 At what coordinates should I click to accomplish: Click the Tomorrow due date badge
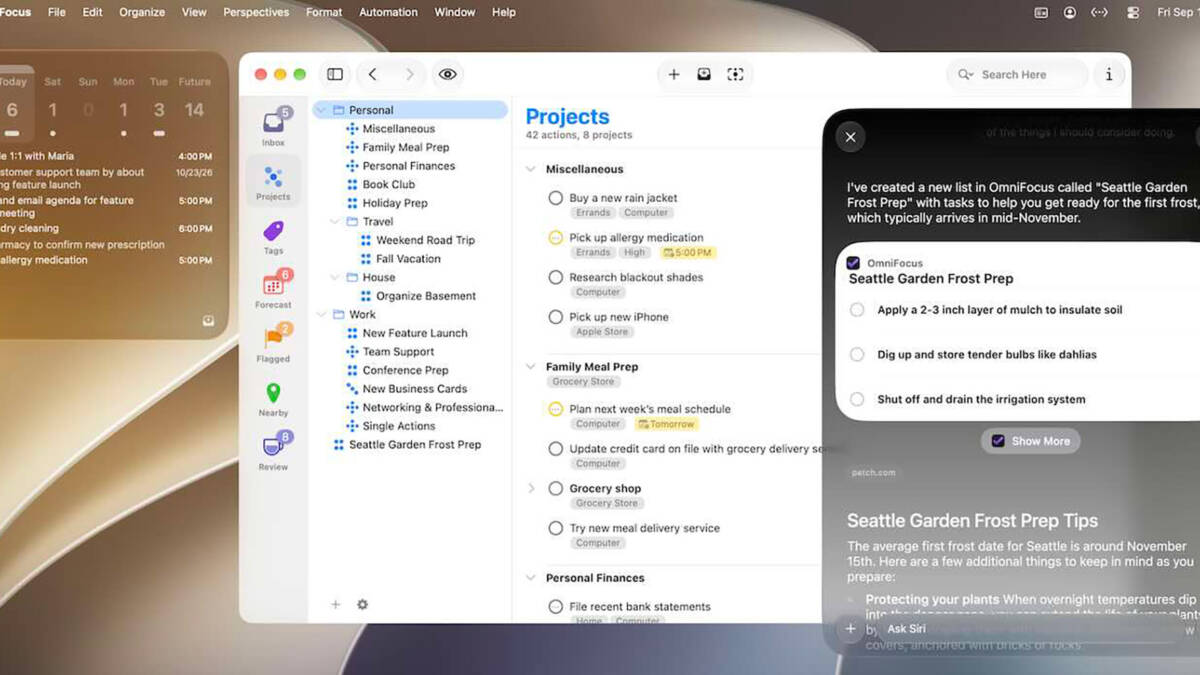[666, 424]
